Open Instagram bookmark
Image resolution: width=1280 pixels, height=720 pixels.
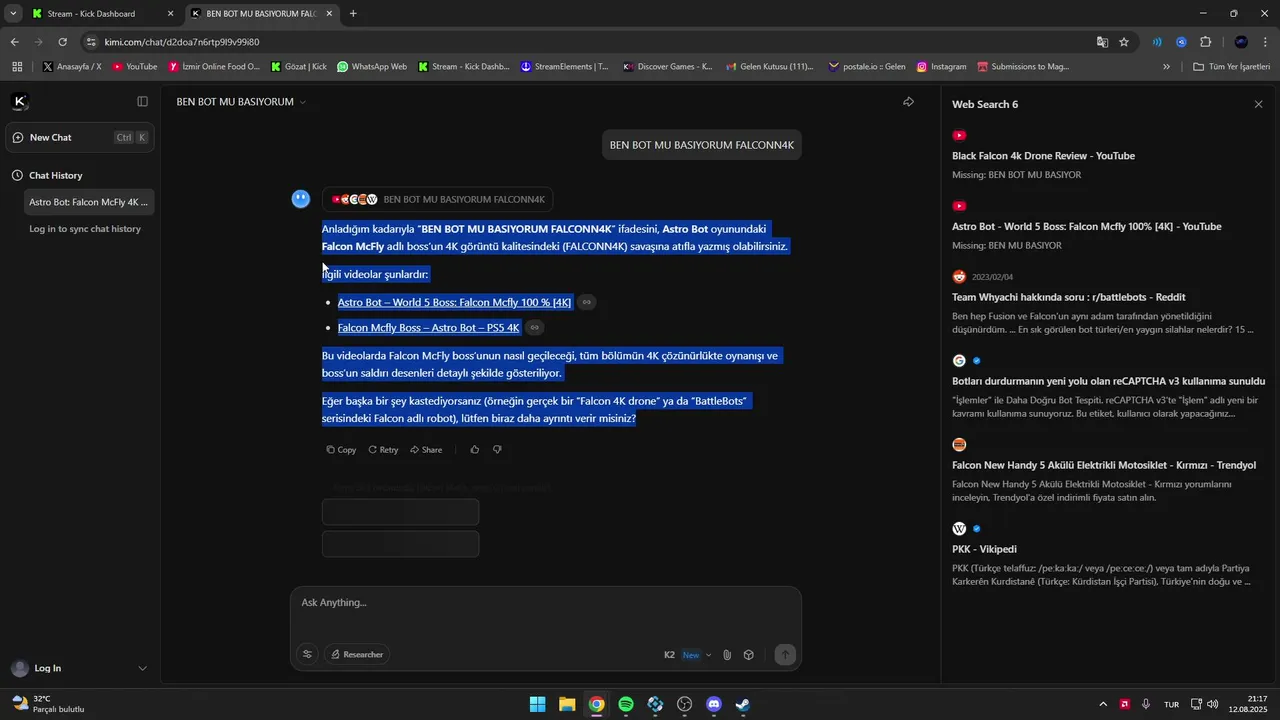(x=941, y=67)
